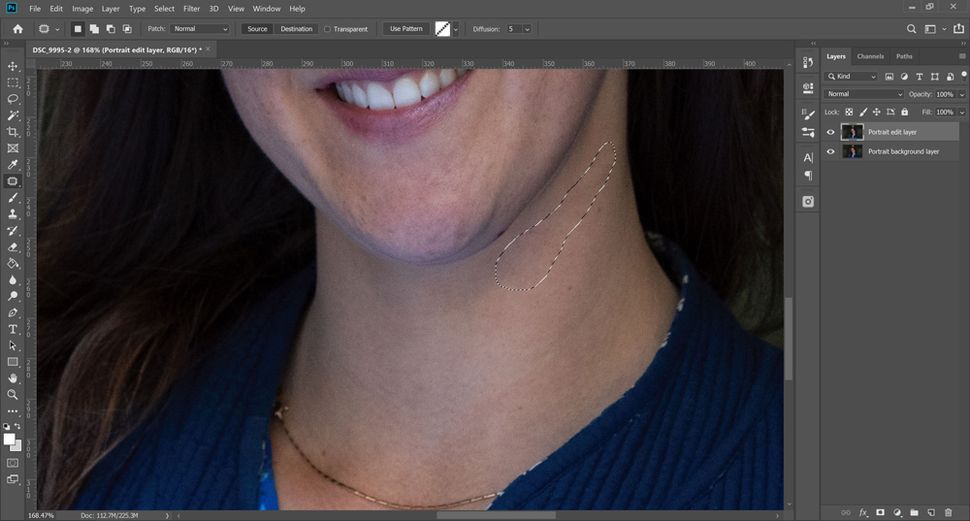Open the Kind layer filter dropdown
This screenshot has height=521, width=970.
(852, 77)
